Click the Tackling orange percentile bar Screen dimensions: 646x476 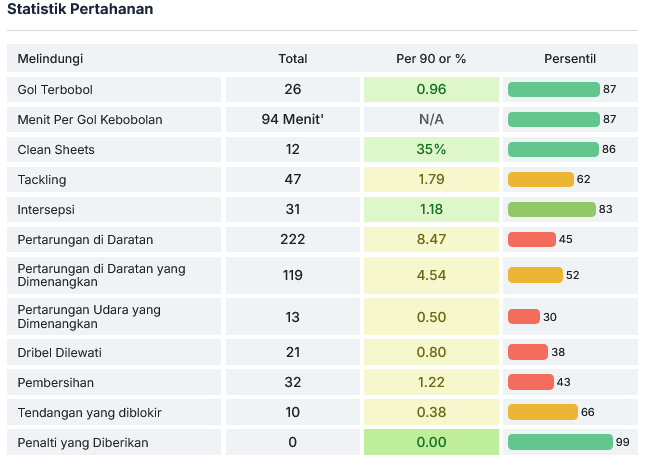[x=540, y=180]
